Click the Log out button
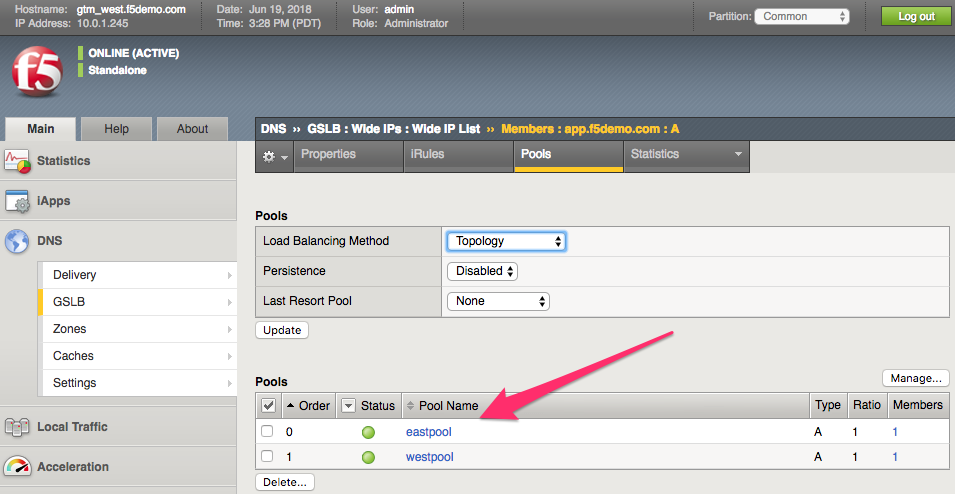The image size is (955, 494). click(916, 16)
